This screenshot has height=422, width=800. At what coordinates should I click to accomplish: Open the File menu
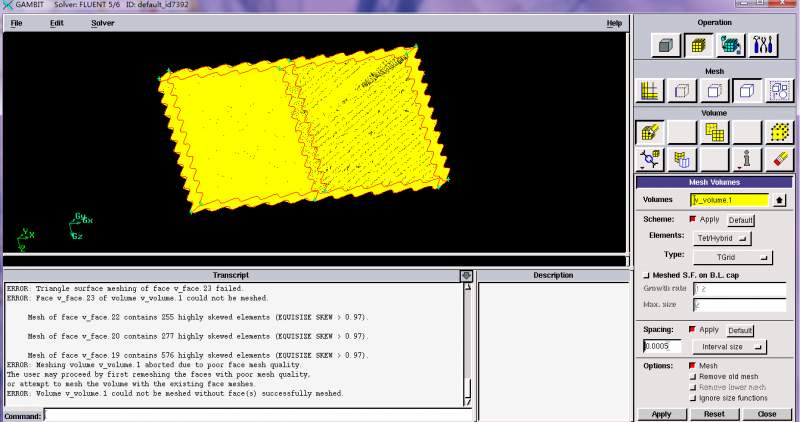tap(16, 23)
